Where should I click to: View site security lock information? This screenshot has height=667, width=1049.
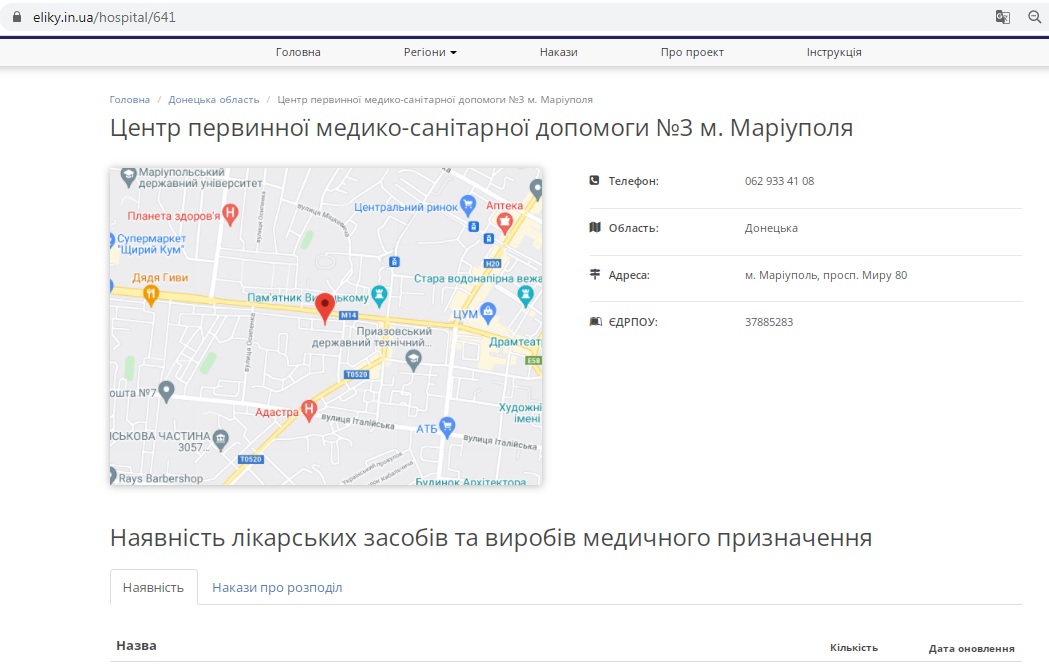pyautogui.click(x=15, y=17)
